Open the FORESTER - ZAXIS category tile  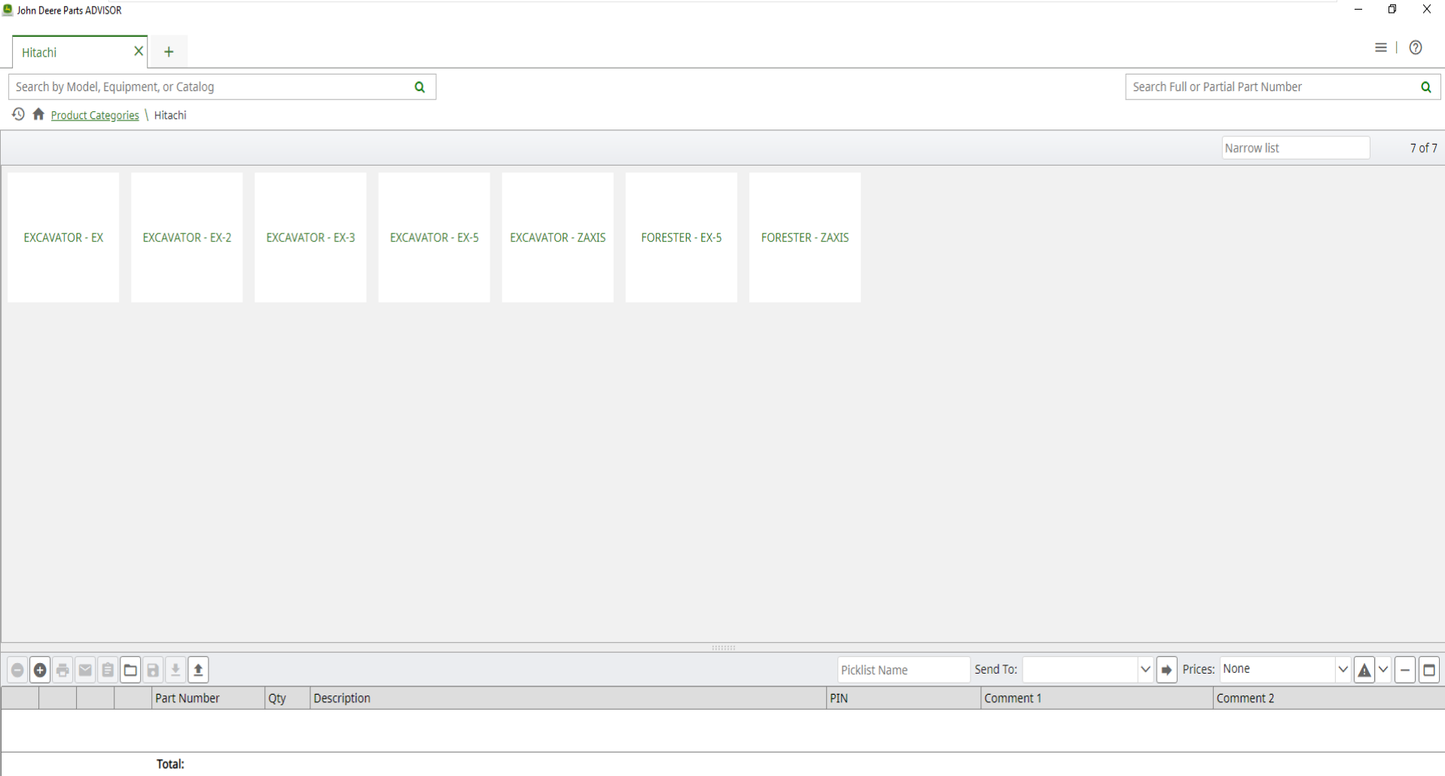(x=805, y=238)
